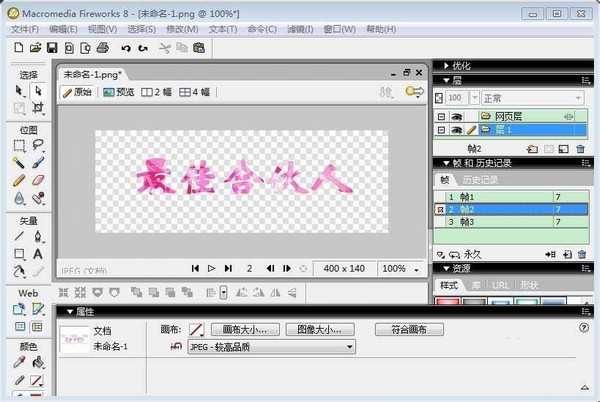Click the 符合画布 button

(409, 329)
